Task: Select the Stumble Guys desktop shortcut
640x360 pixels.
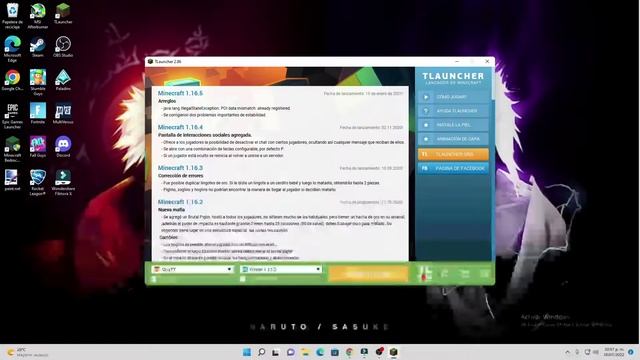Action: tap(38, 82)
